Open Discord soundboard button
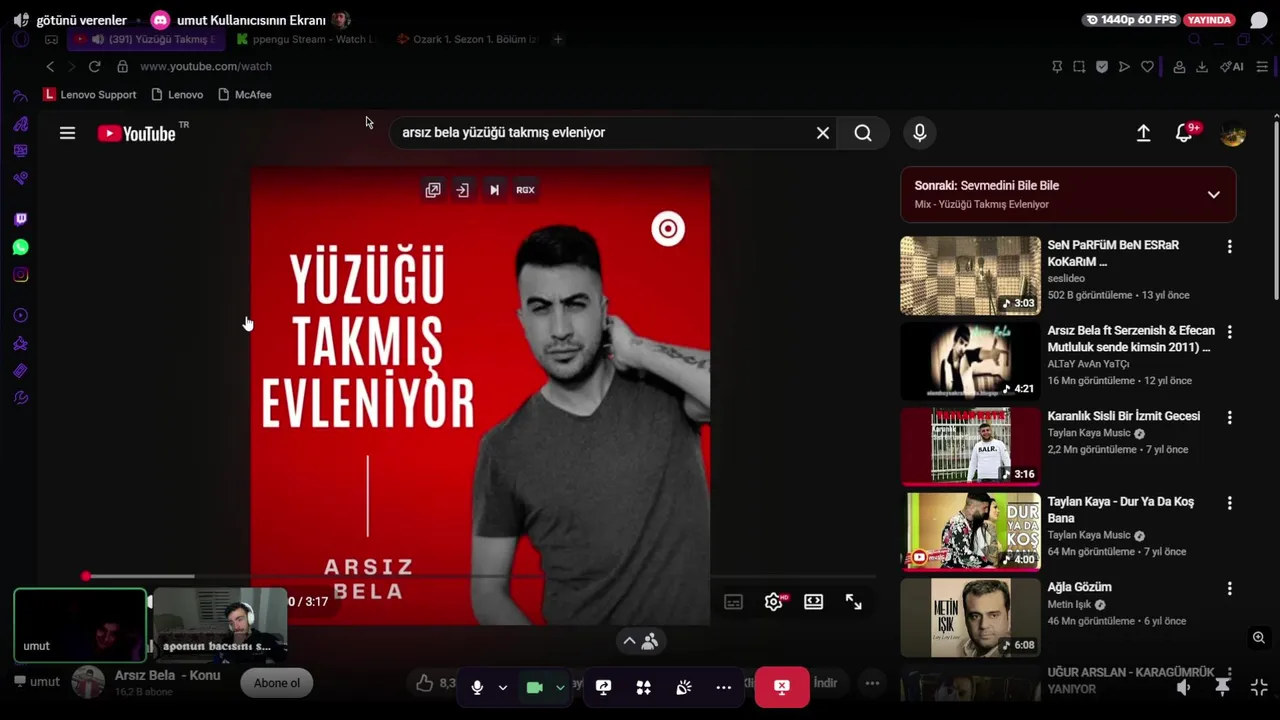This screenshot has width=1280, height=720. coord(684,687)
